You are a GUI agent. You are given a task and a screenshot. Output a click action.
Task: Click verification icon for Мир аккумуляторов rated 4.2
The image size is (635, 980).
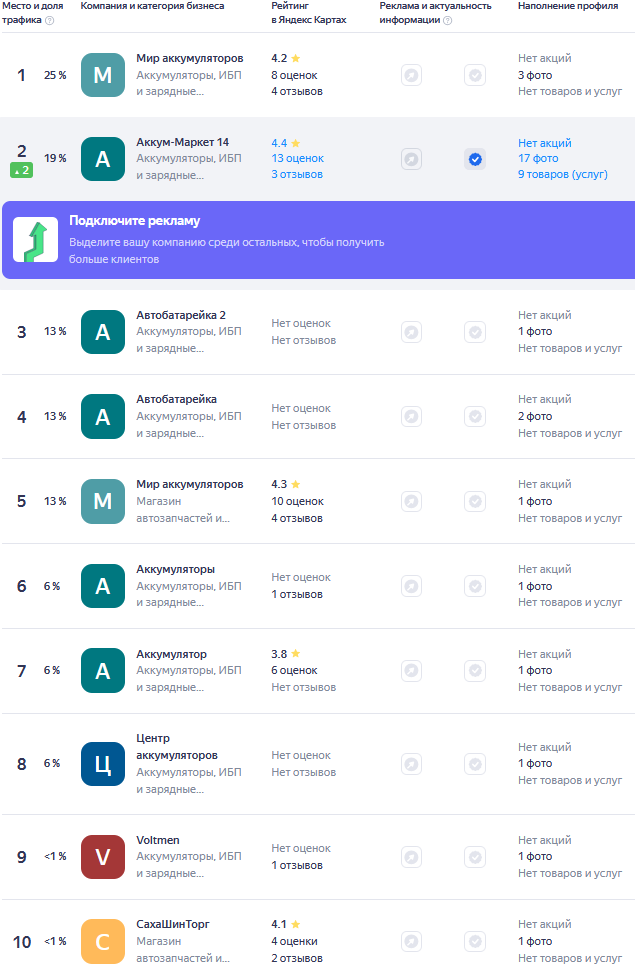[x=475, y=76]
